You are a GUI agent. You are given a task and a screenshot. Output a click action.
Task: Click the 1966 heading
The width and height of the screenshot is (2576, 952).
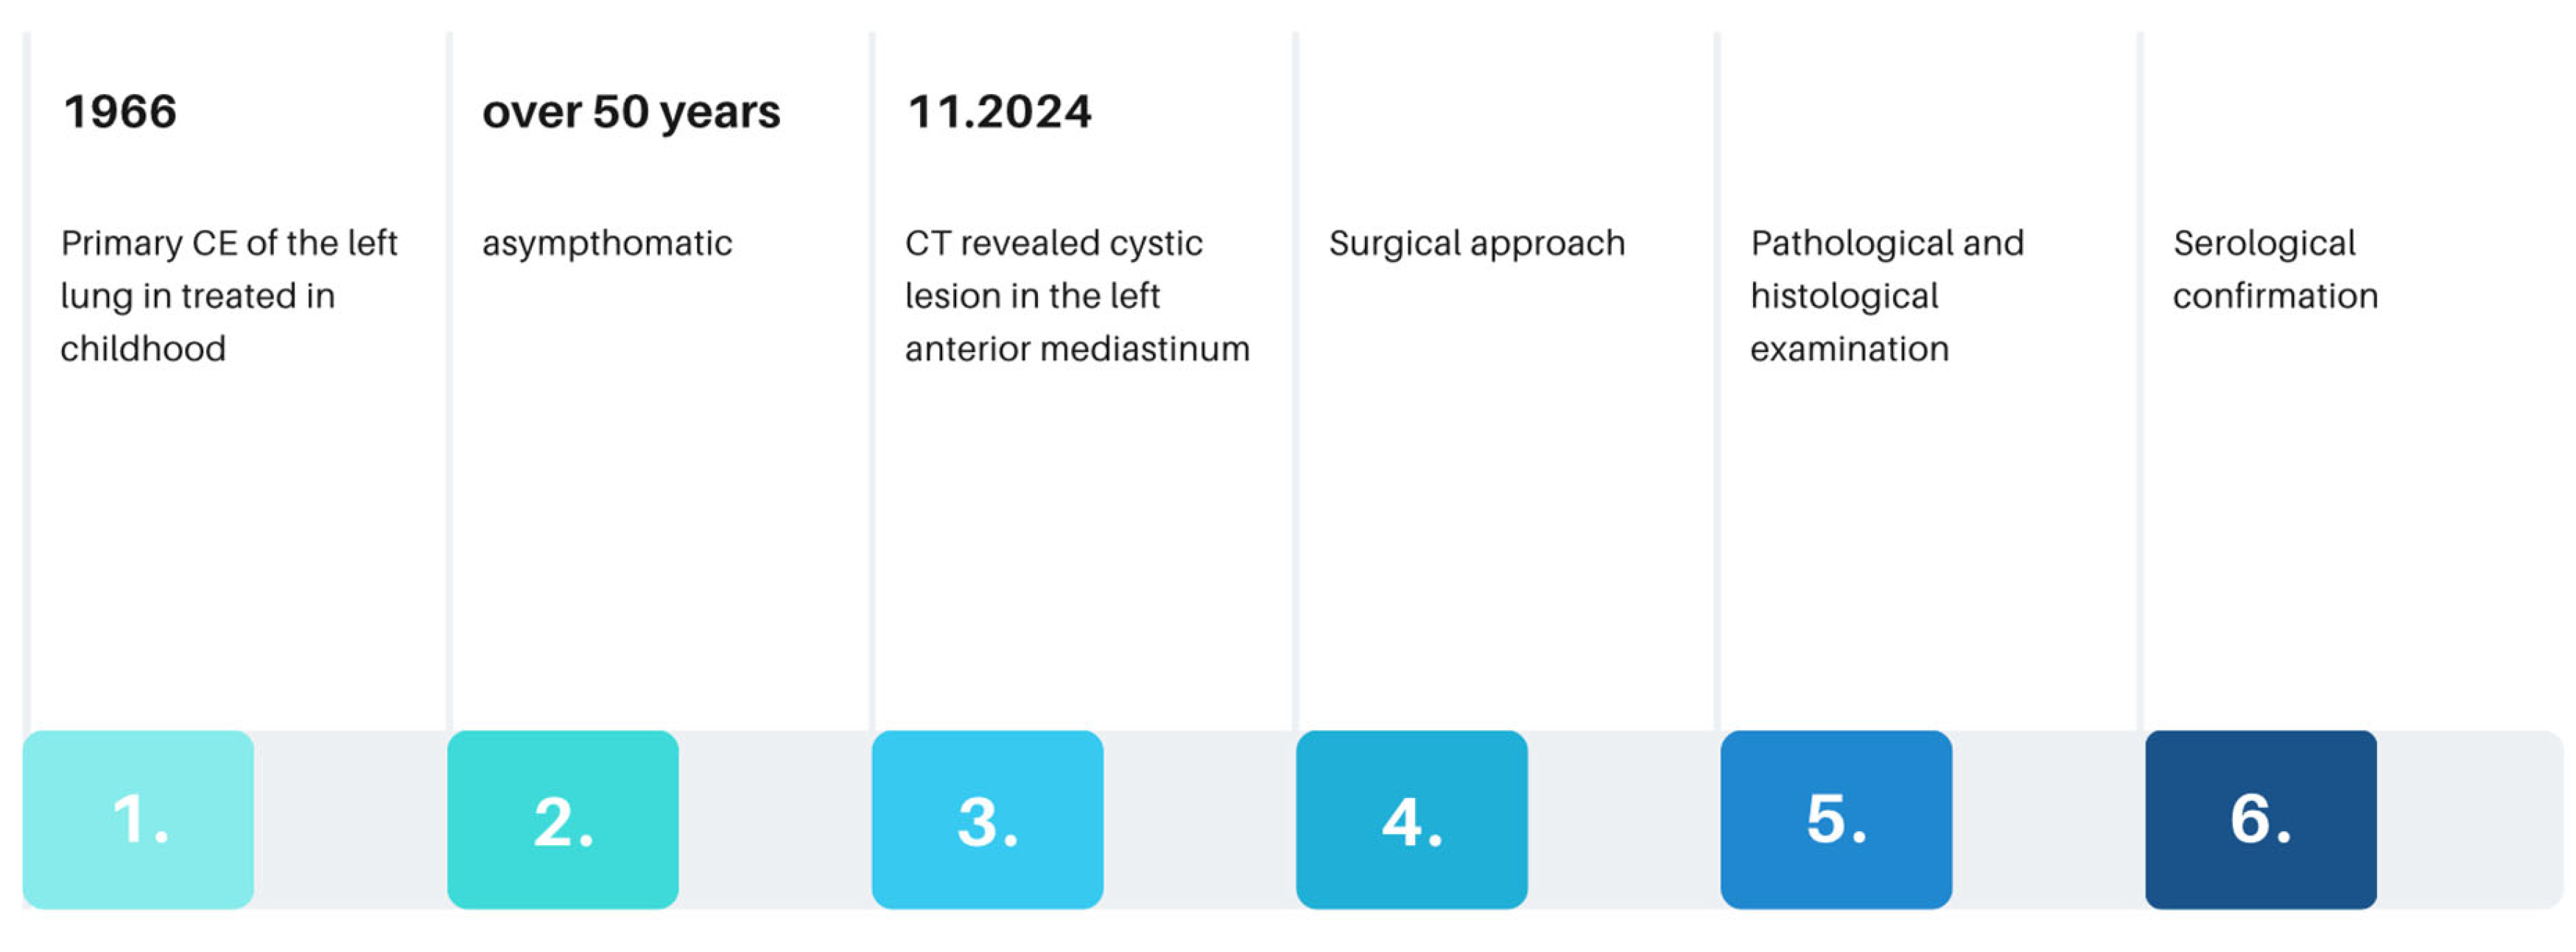[120, 111]
